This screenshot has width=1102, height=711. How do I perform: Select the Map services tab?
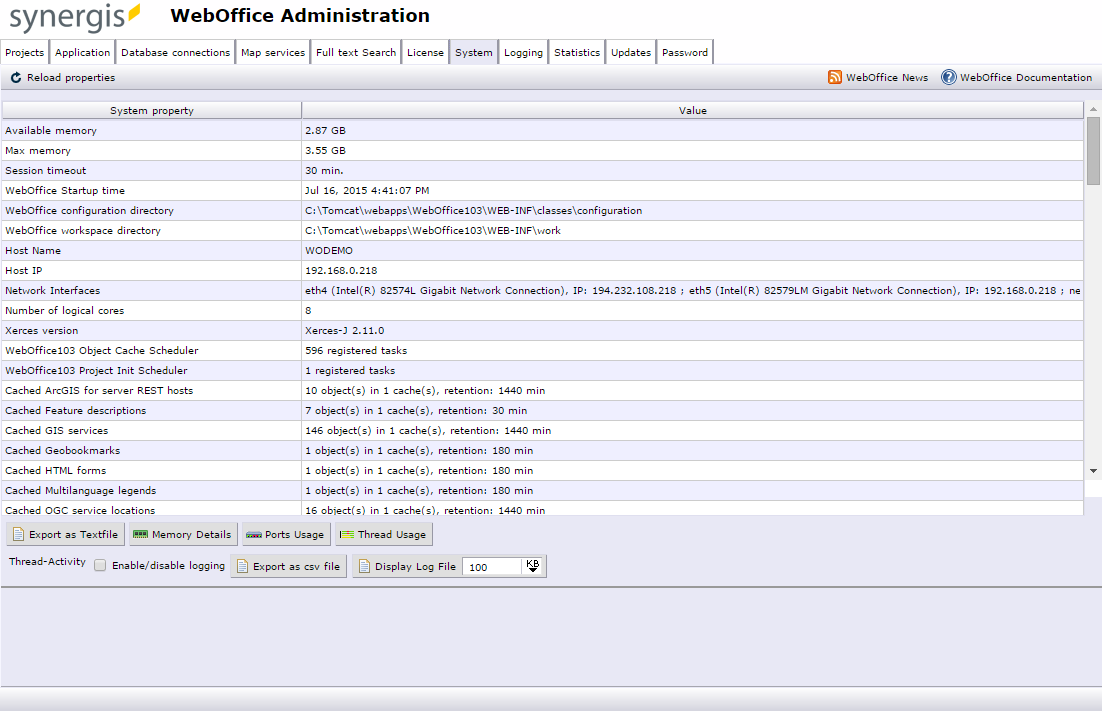click(272, 51)
